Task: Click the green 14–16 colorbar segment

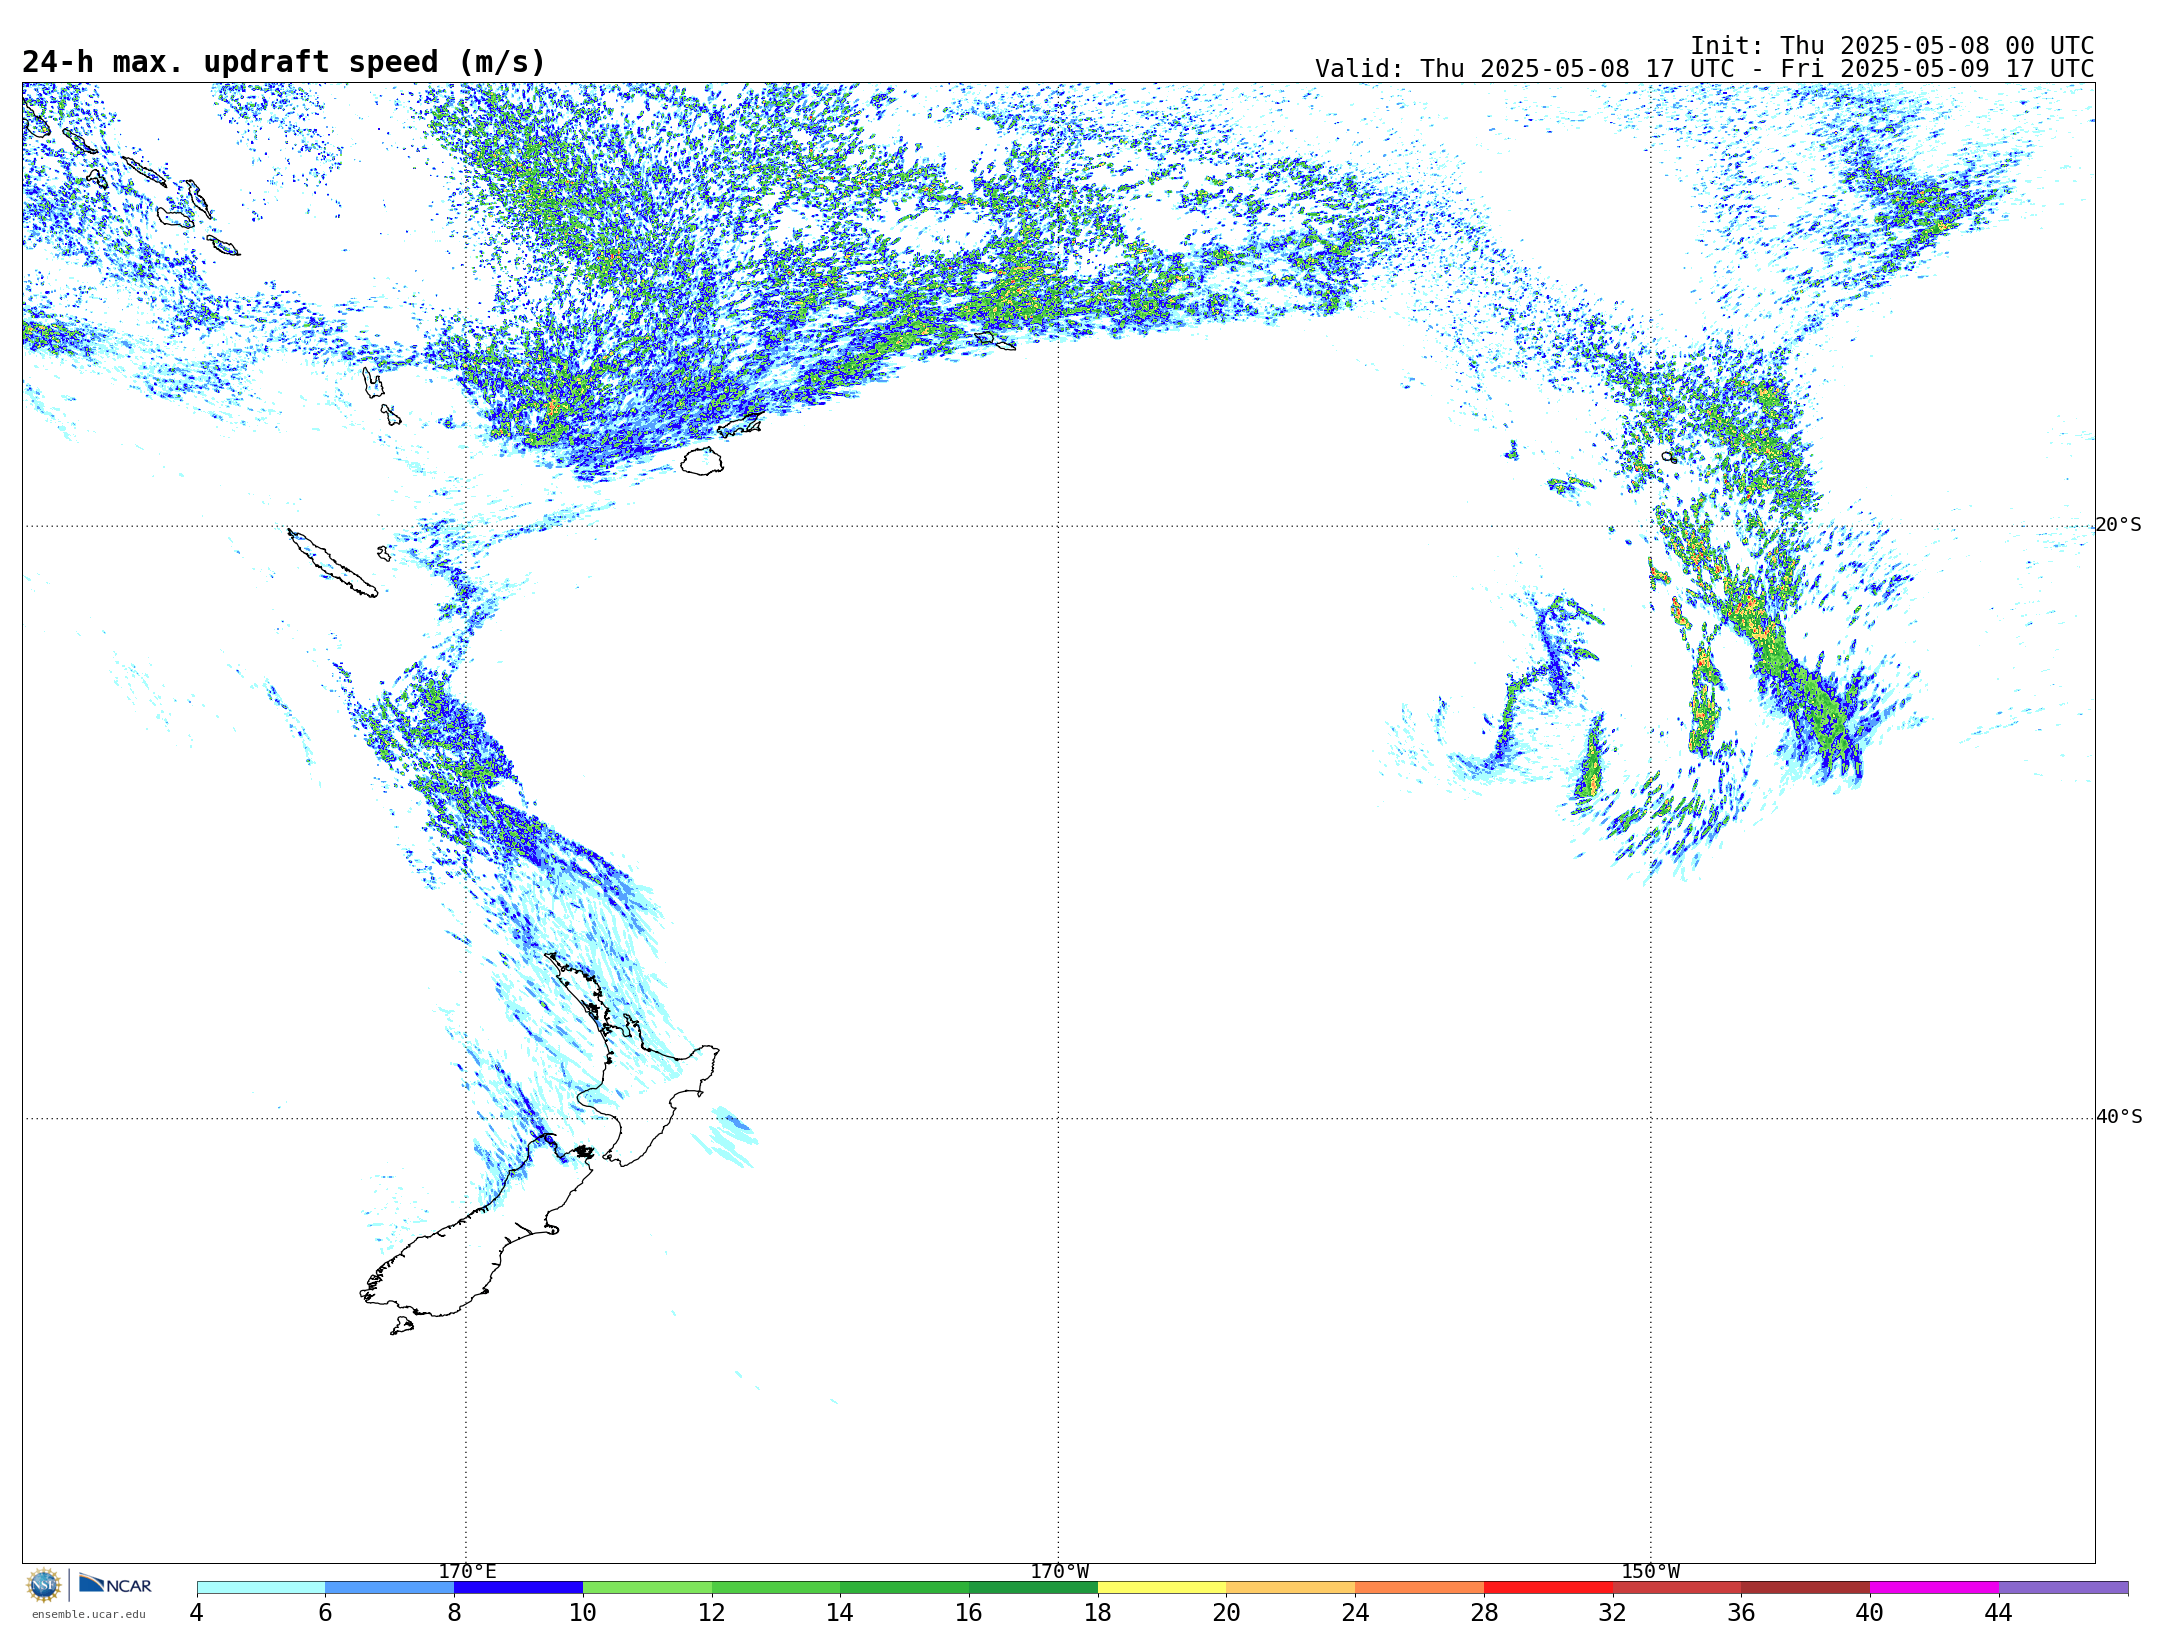Action: pos(904,1587)
